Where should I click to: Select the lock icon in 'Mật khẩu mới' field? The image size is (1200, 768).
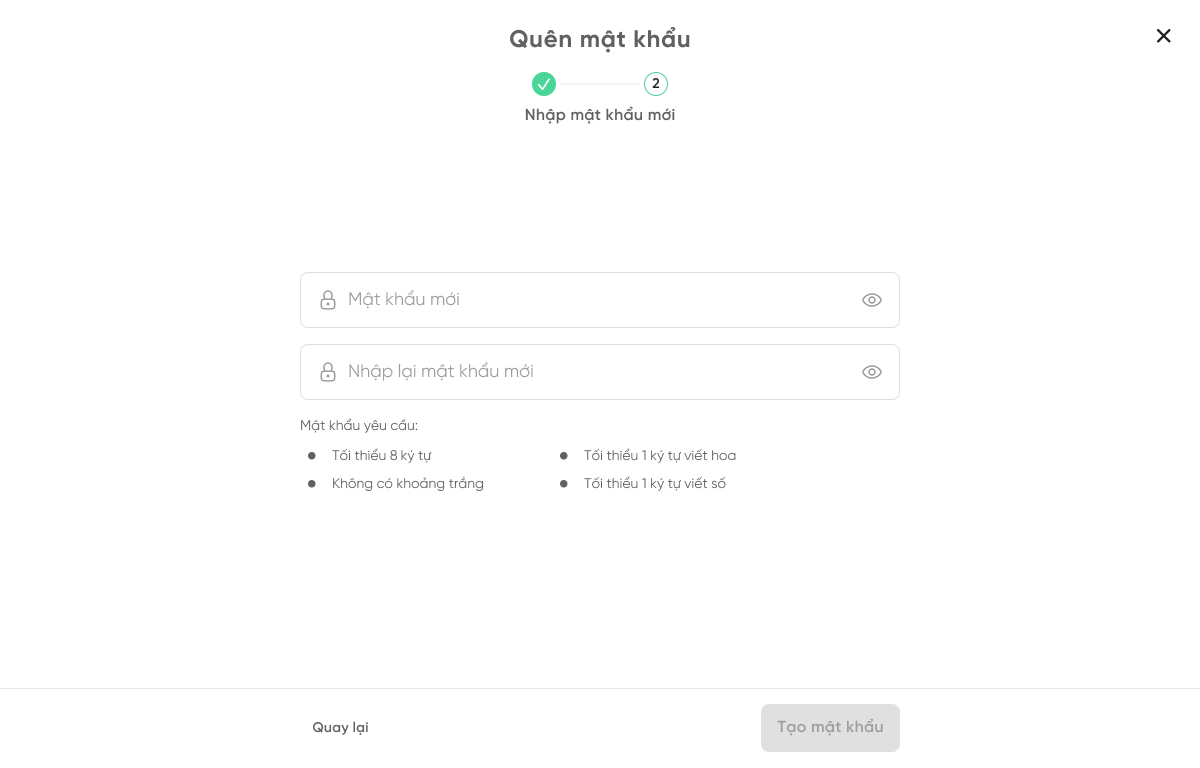pyautogui.click(x=328, y=299)
